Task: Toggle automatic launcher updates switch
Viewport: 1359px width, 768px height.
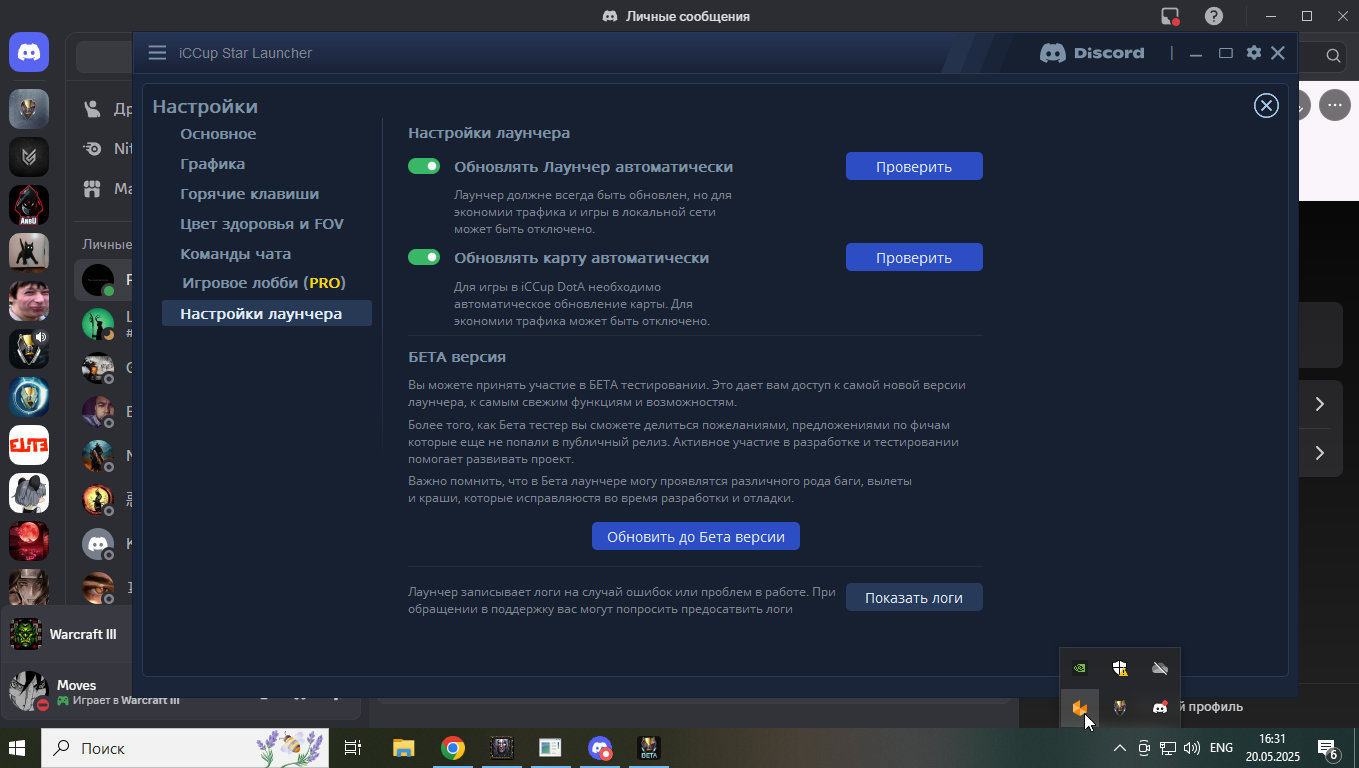Action: pos(424,166)
